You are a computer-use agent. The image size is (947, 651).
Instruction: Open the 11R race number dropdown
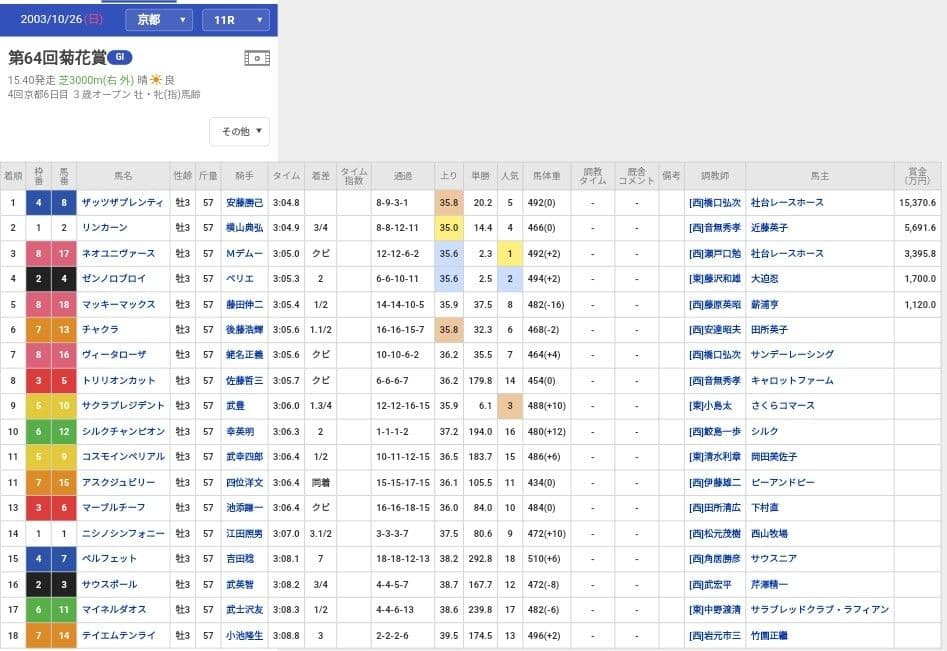click(x=235, y=20)
